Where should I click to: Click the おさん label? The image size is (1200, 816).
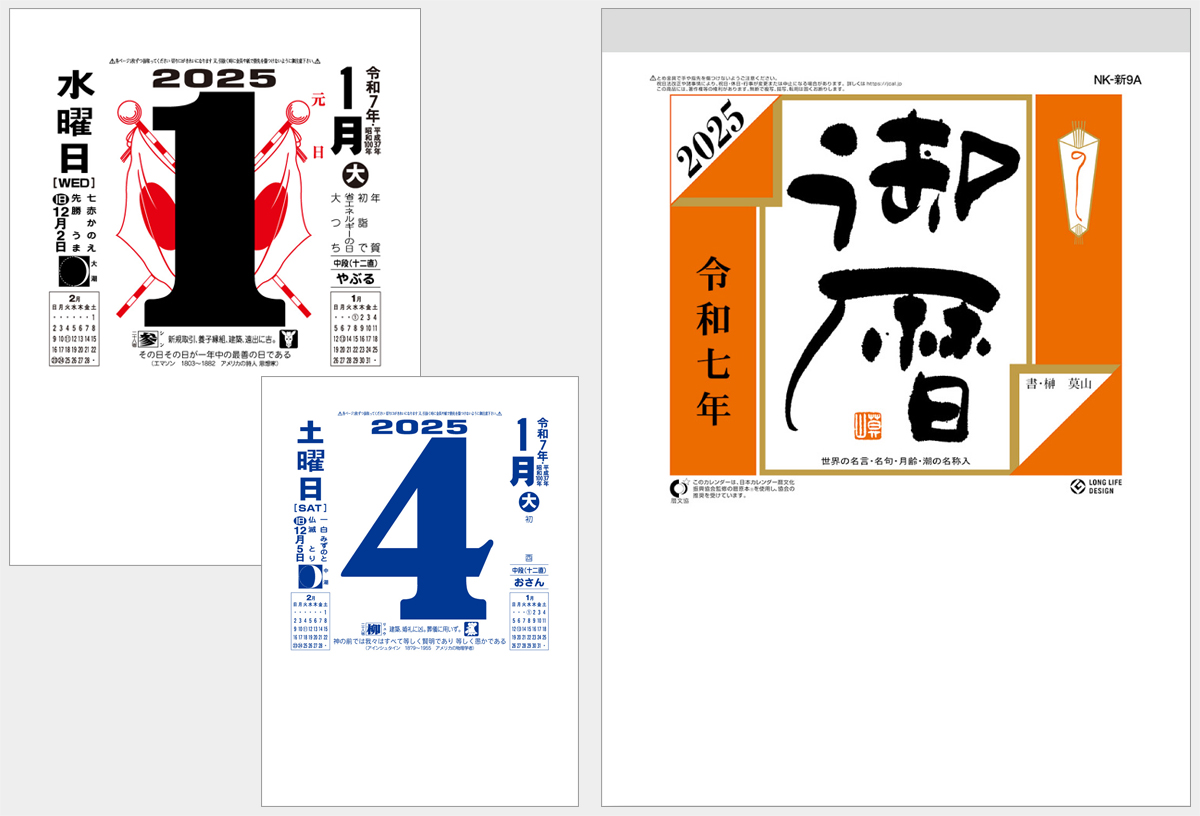(530, 581)
